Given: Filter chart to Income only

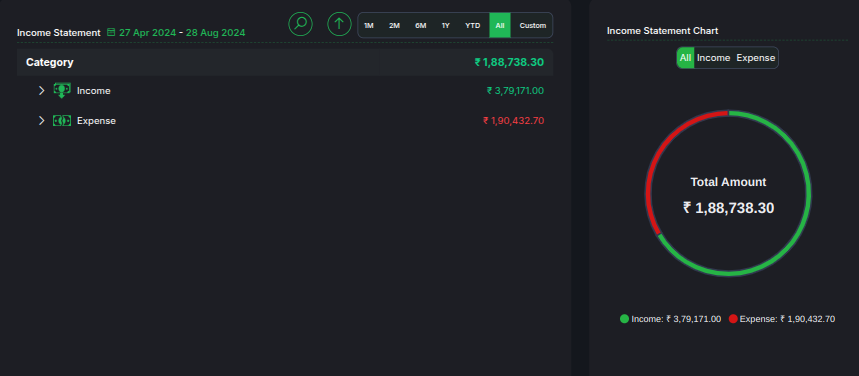Looking at the screenshot, I should click(x=713, y=58).
